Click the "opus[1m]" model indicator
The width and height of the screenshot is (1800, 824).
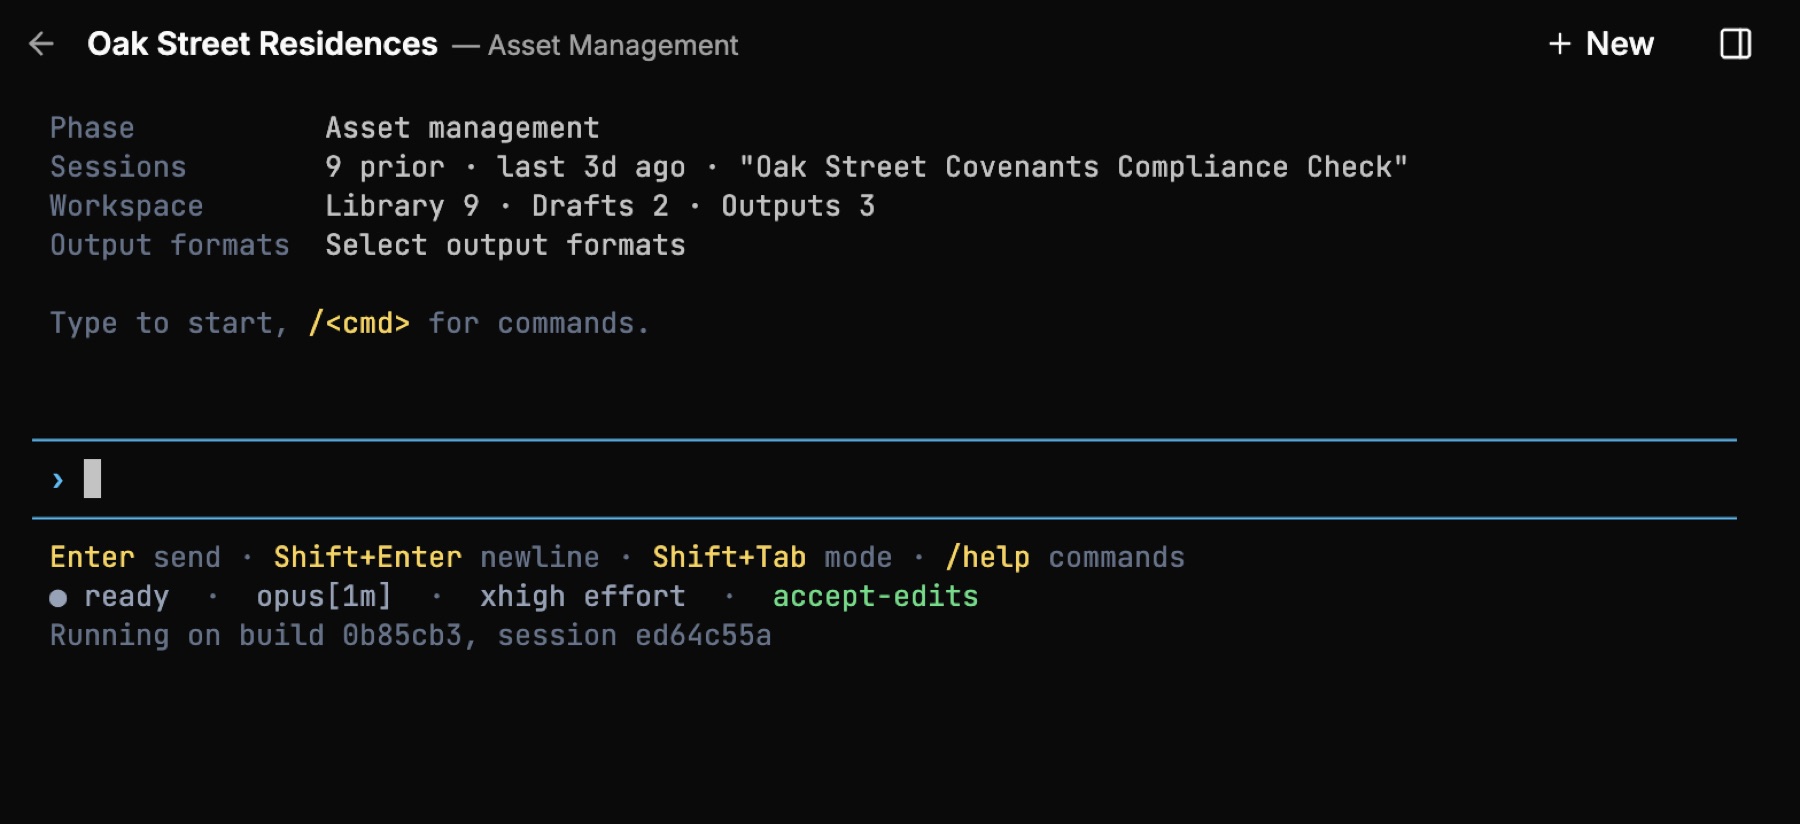click(324, 597)
